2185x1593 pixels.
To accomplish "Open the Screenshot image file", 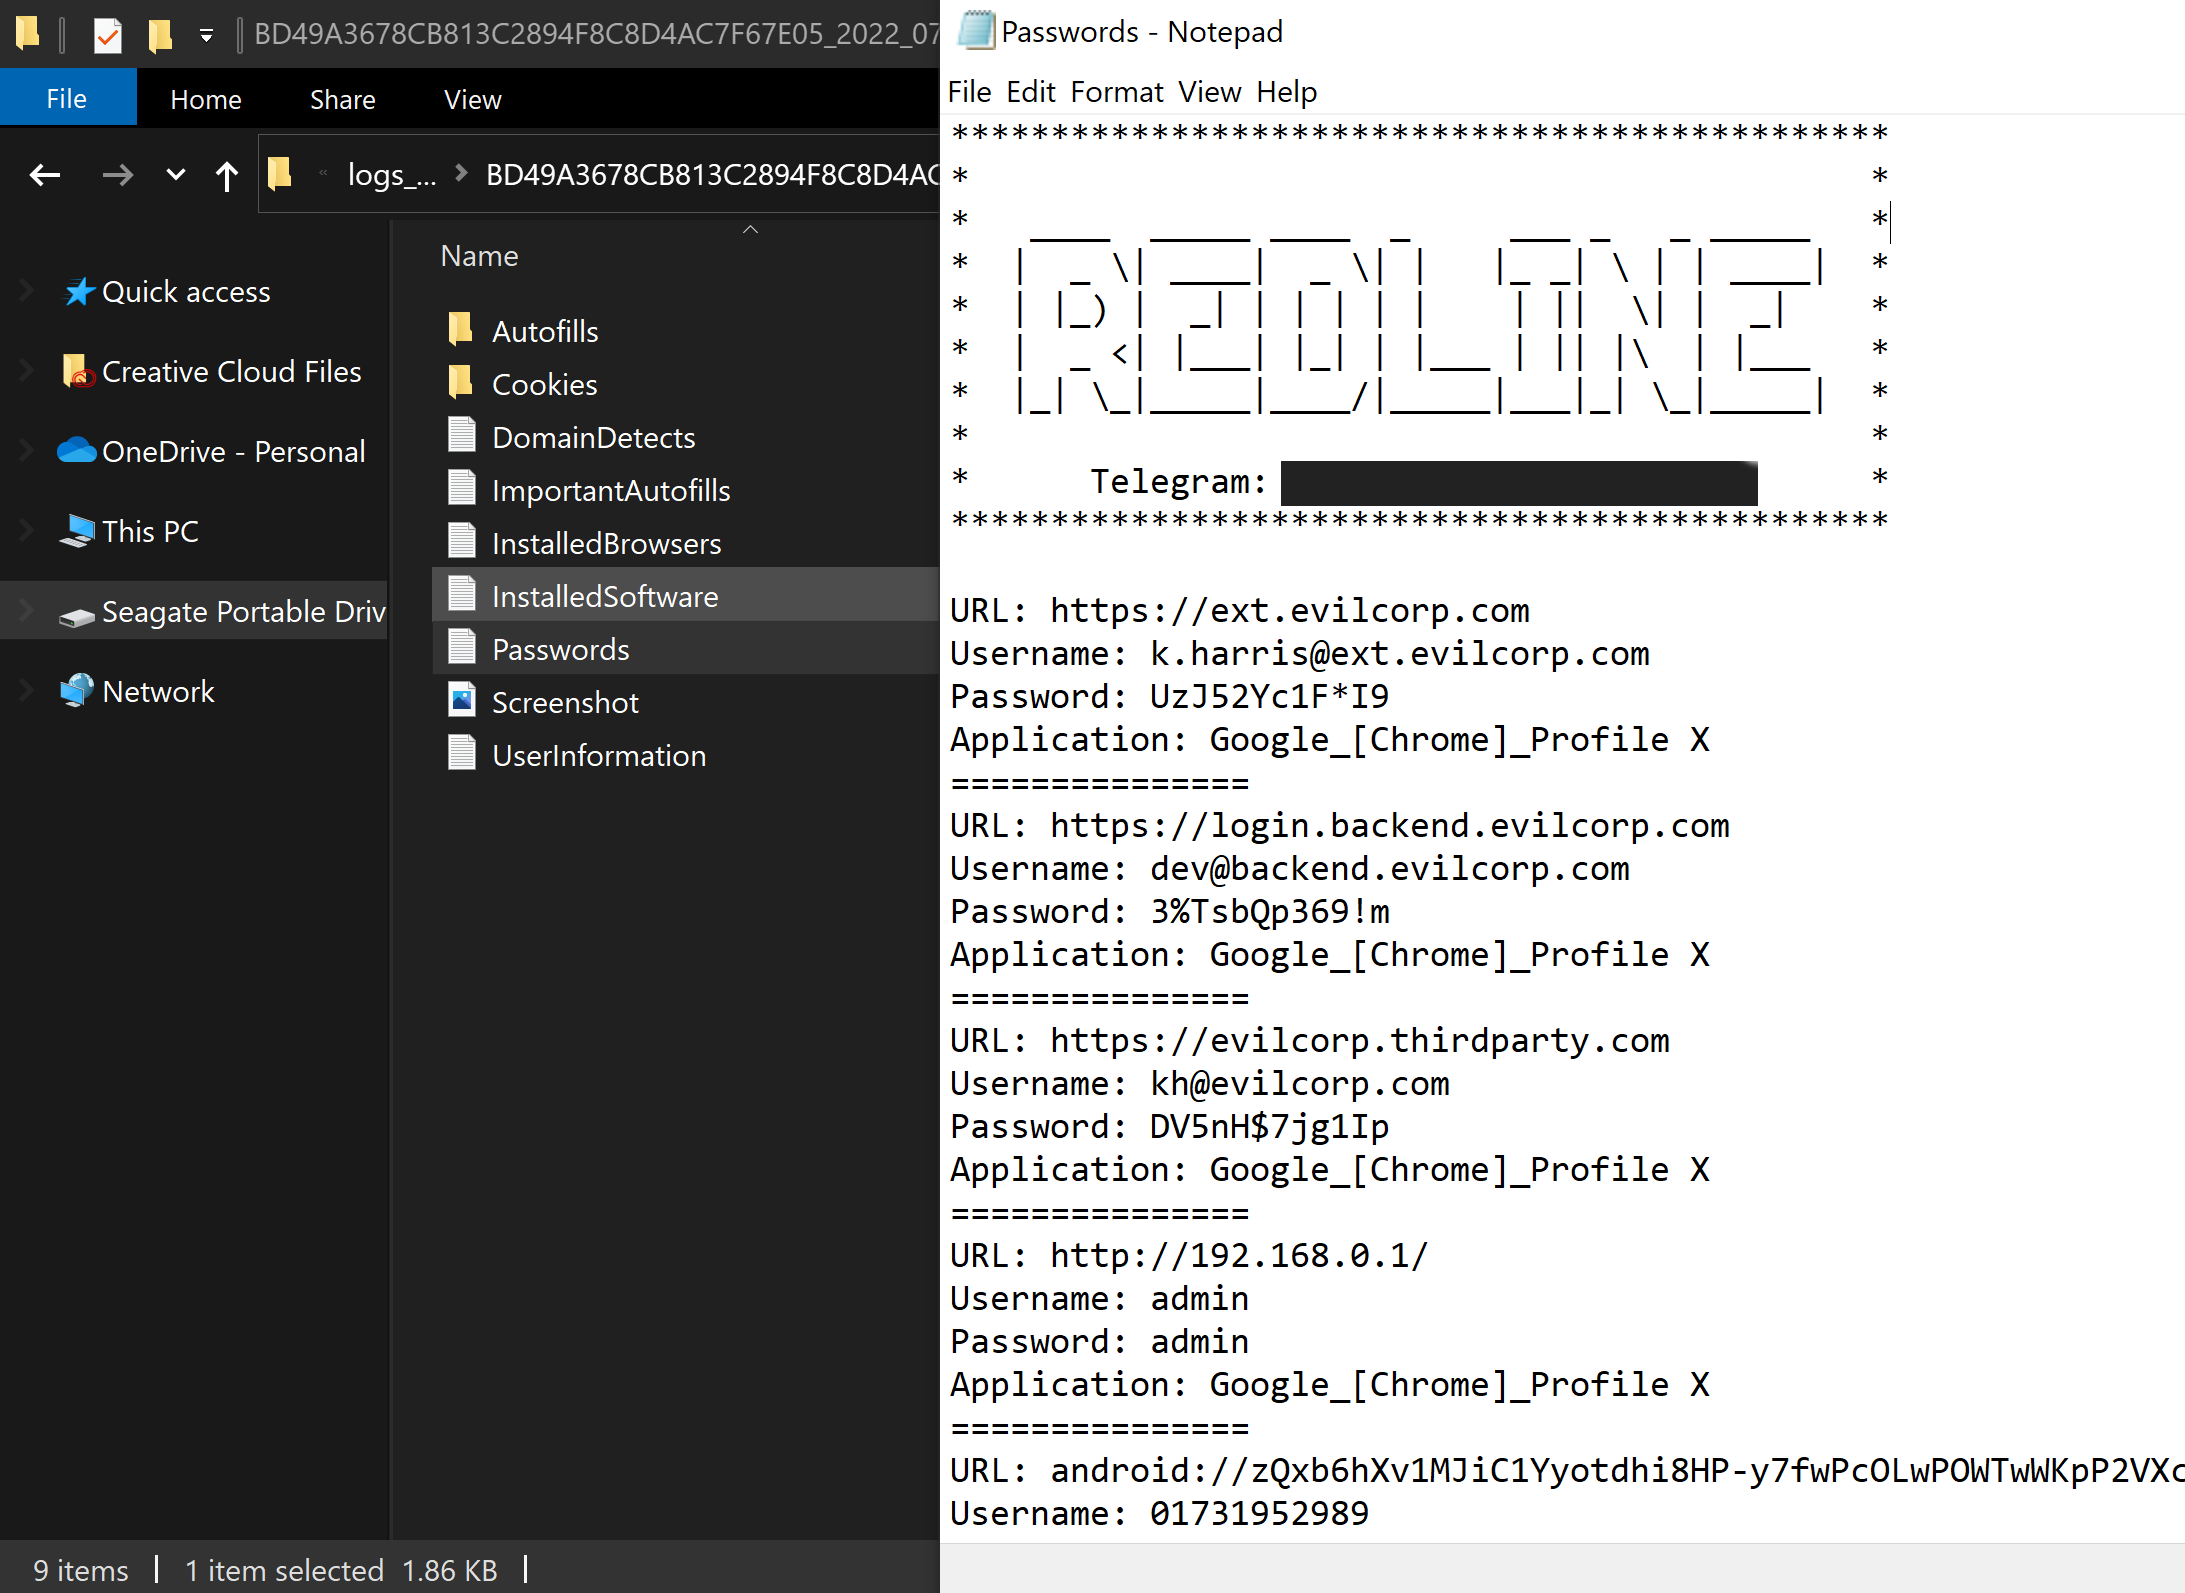I will (564, 702).
